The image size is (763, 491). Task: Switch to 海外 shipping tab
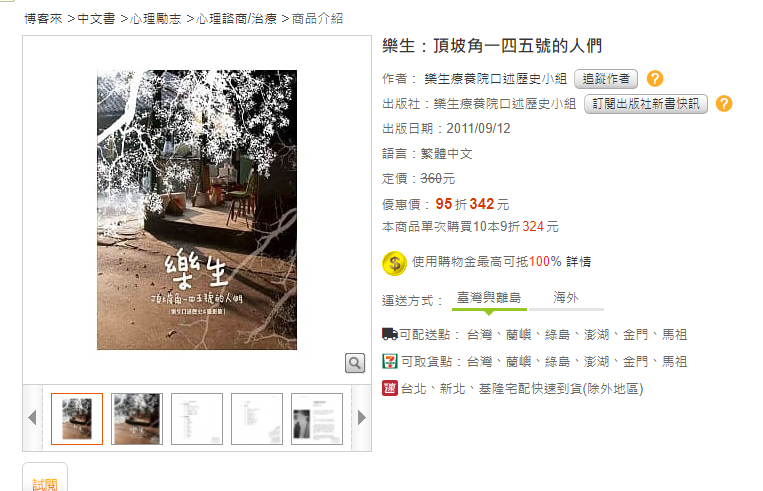click(566, 298)
